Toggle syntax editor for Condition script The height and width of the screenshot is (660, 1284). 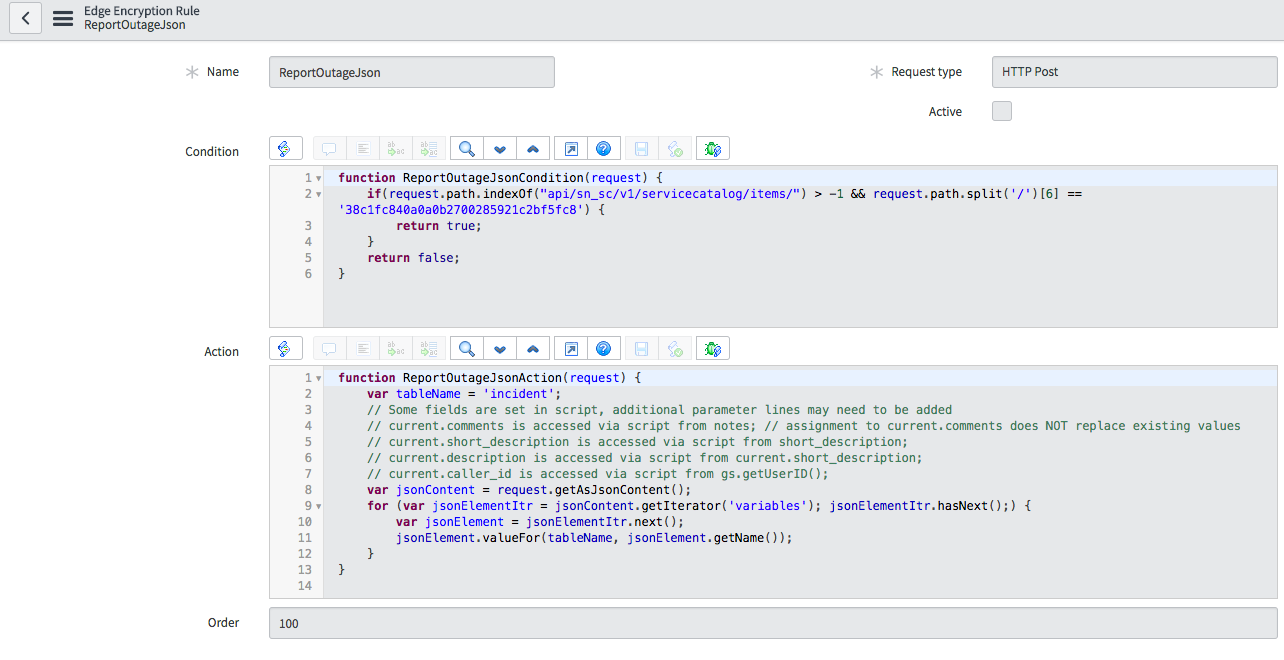coord(285,149)
